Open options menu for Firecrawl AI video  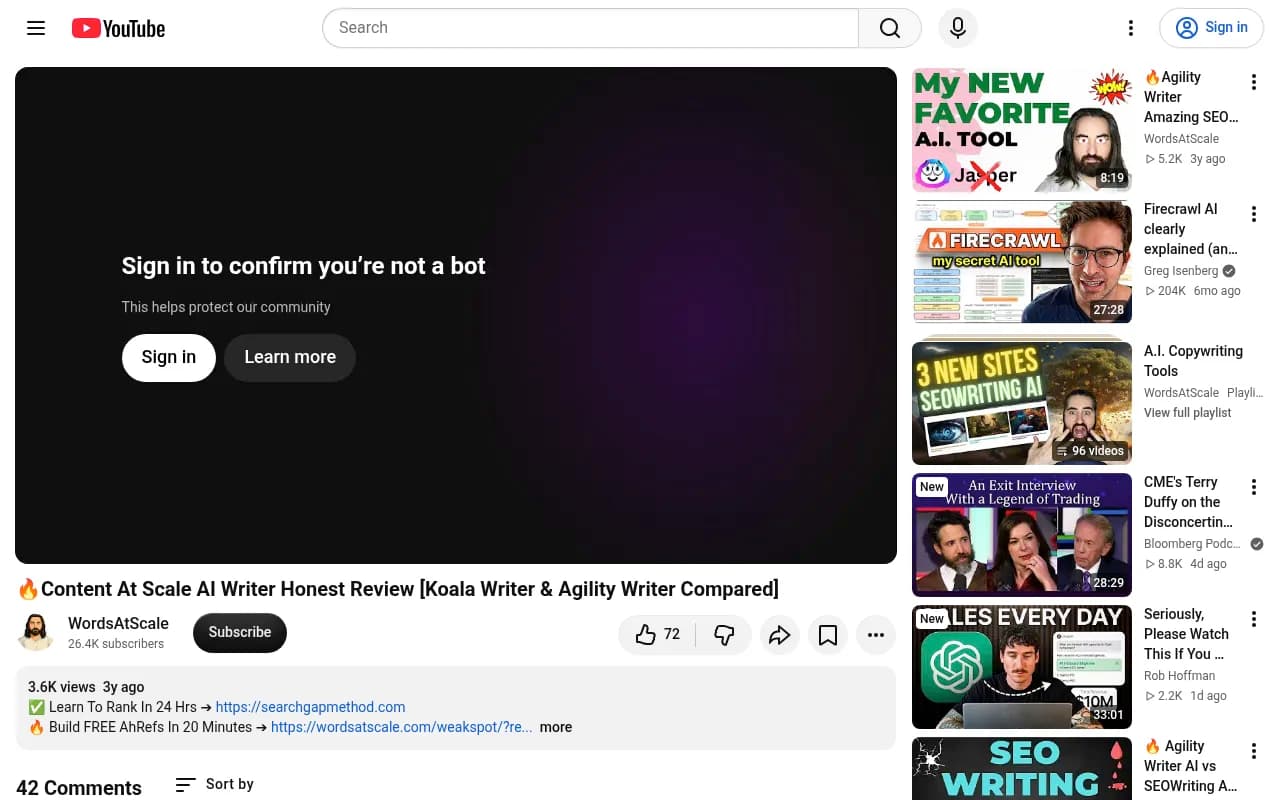point(1254,214)
